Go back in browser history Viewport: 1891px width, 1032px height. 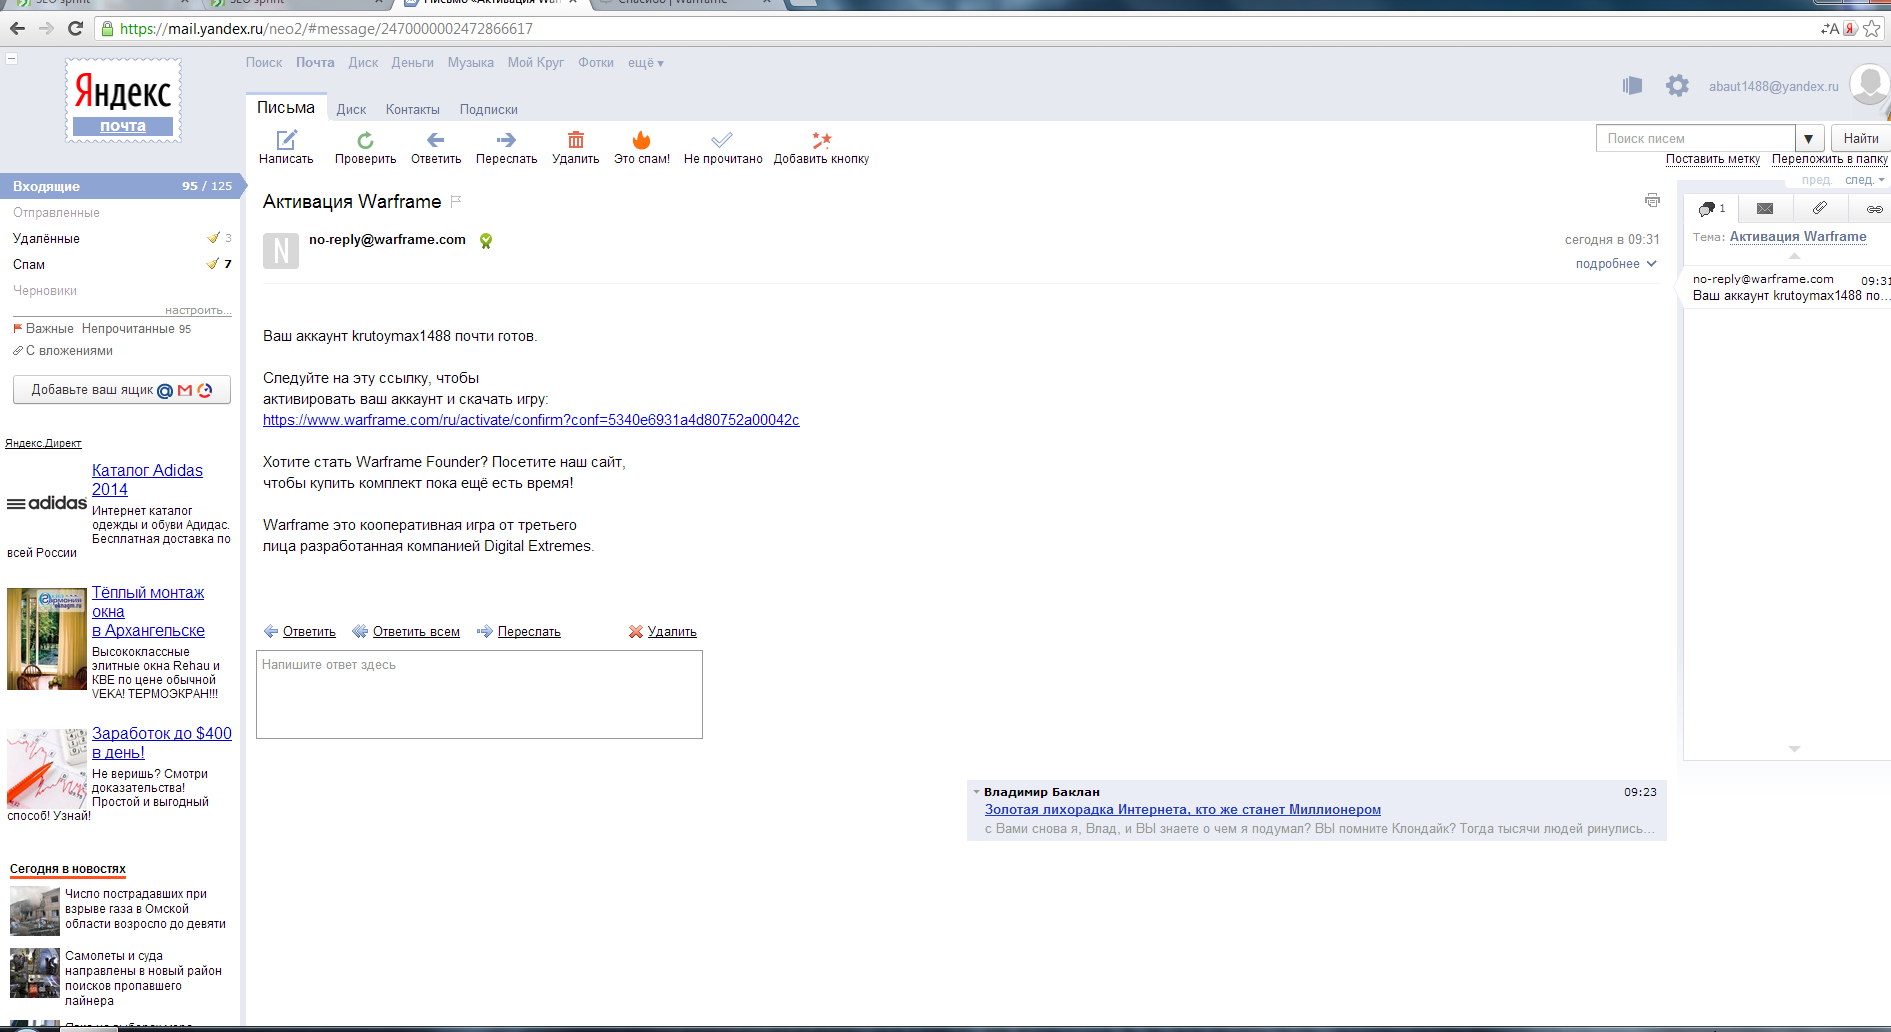point(17,28)
